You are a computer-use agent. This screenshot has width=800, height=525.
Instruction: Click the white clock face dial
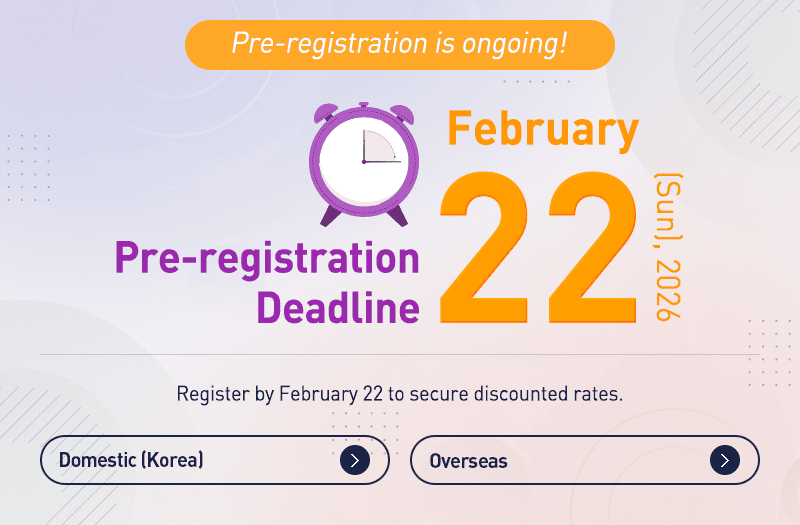click(362, 161)
